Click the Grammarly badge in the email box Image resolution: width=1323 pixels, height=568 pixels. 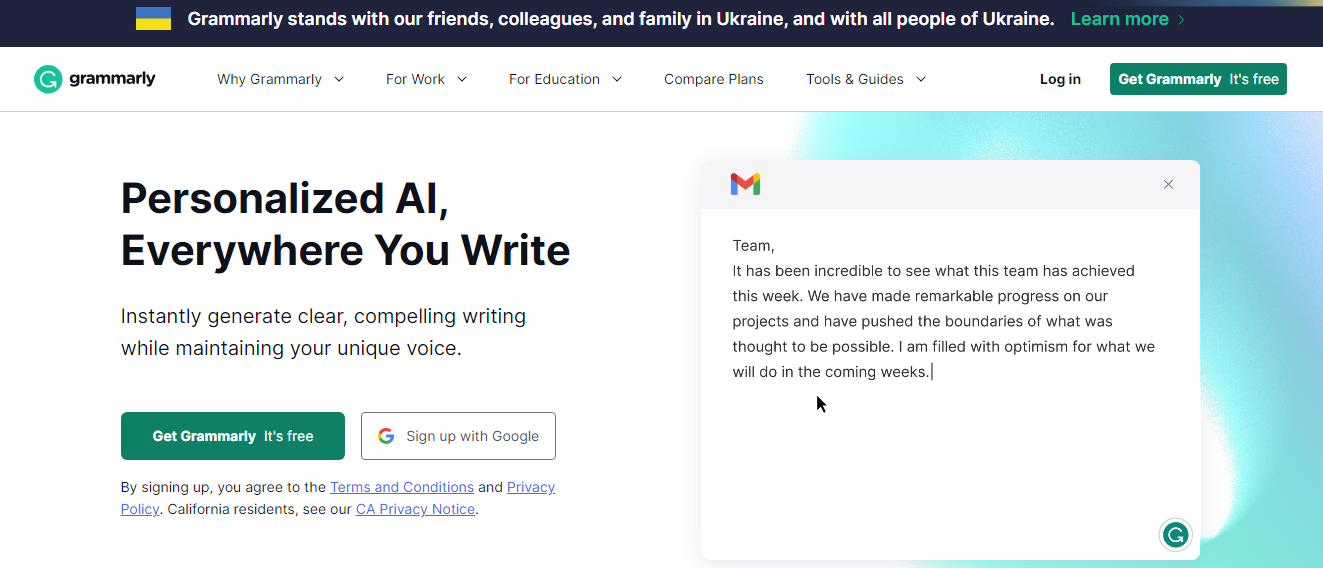click(1175, 535)
